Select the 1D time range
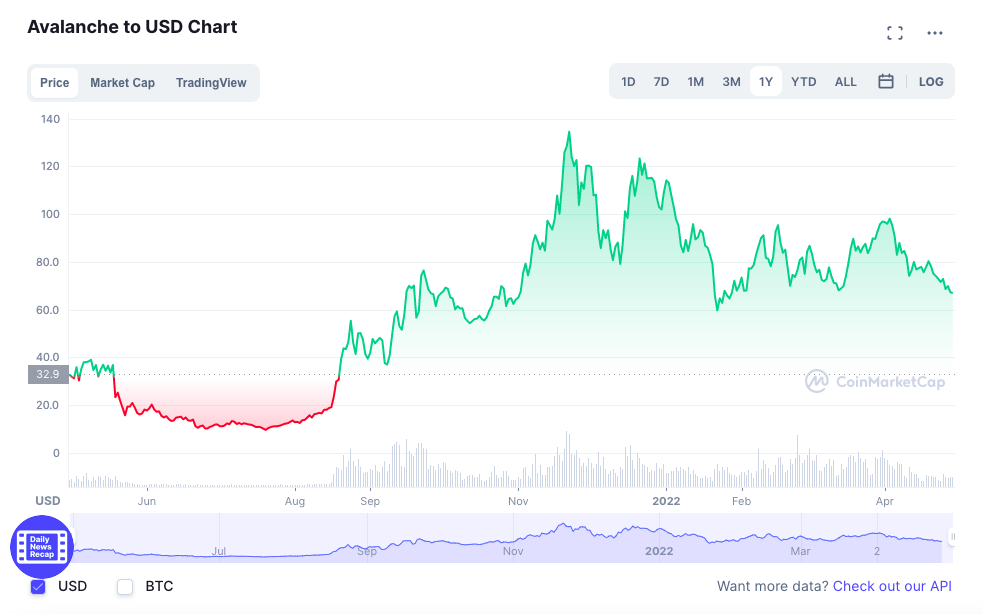This screenshot has height=614, width=983. tap(628, 82)
